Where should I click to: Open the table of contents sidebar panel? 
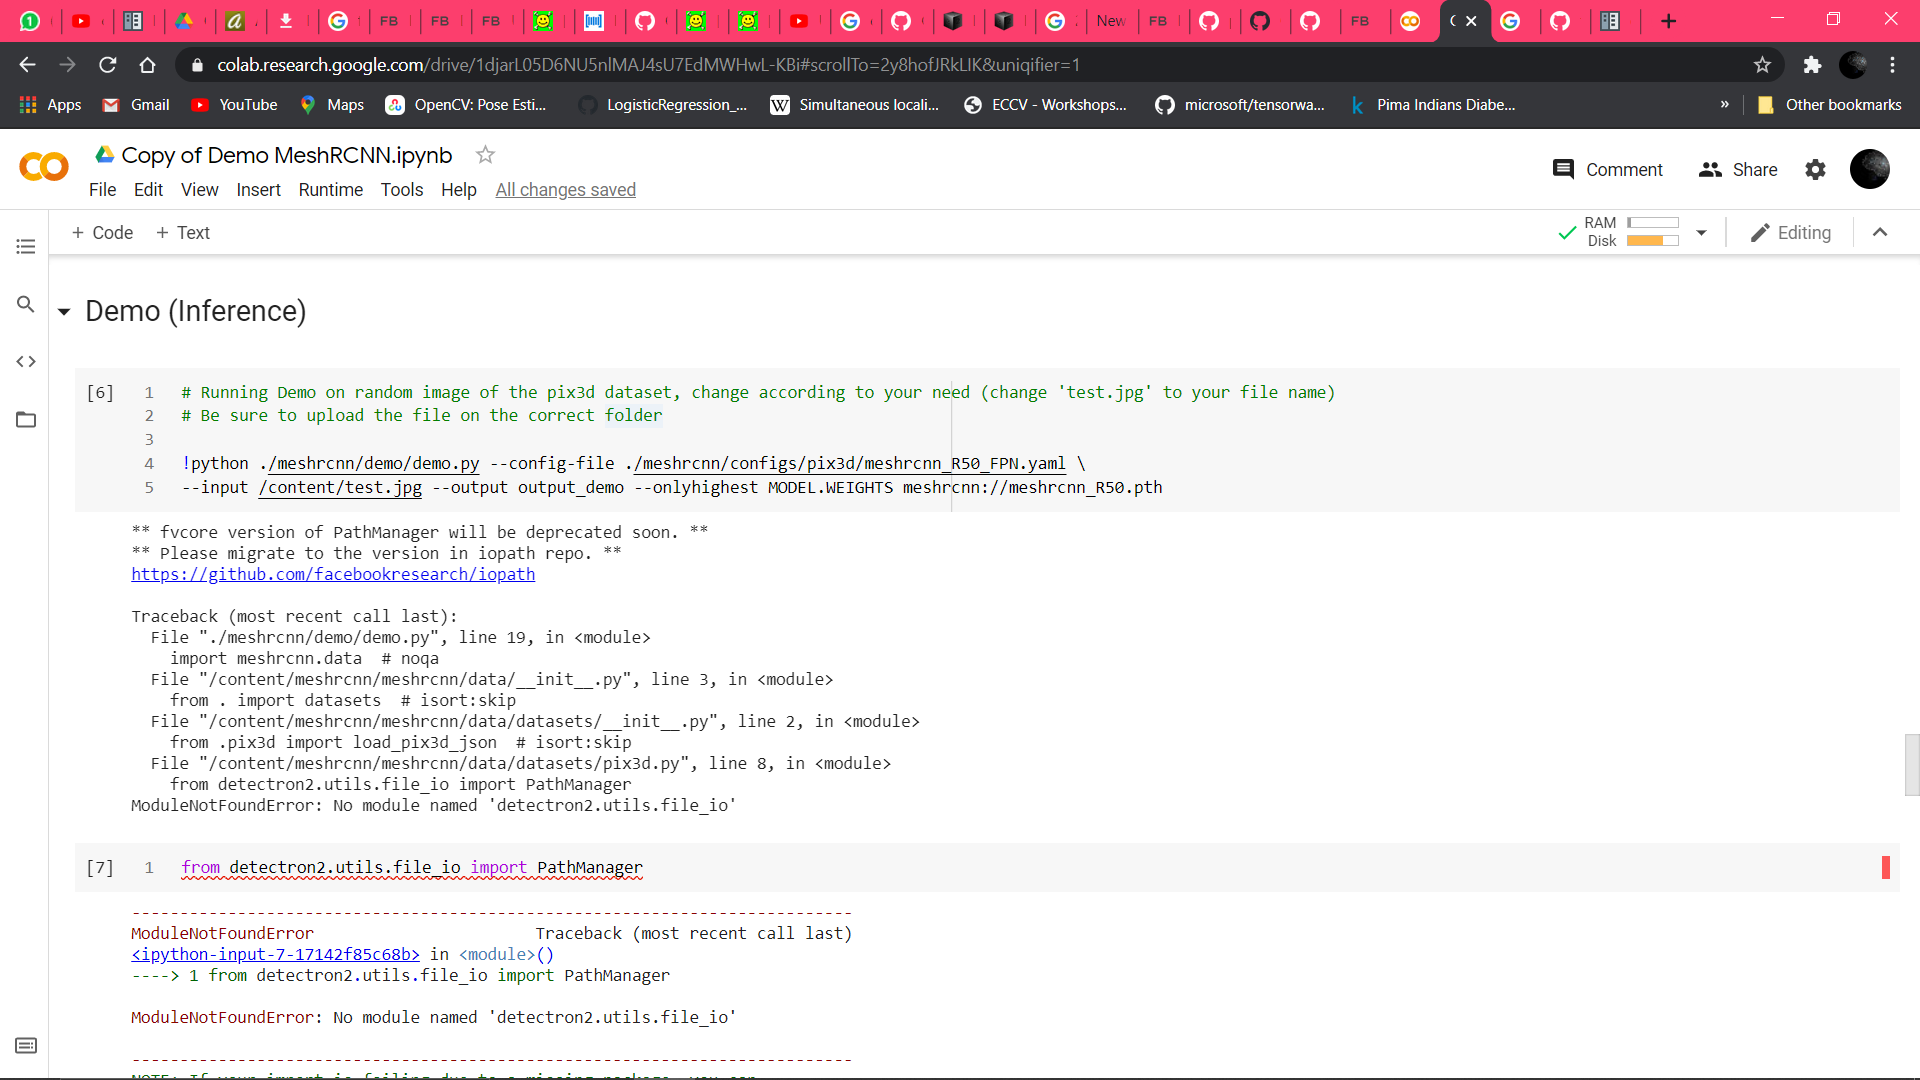[25, 246]
